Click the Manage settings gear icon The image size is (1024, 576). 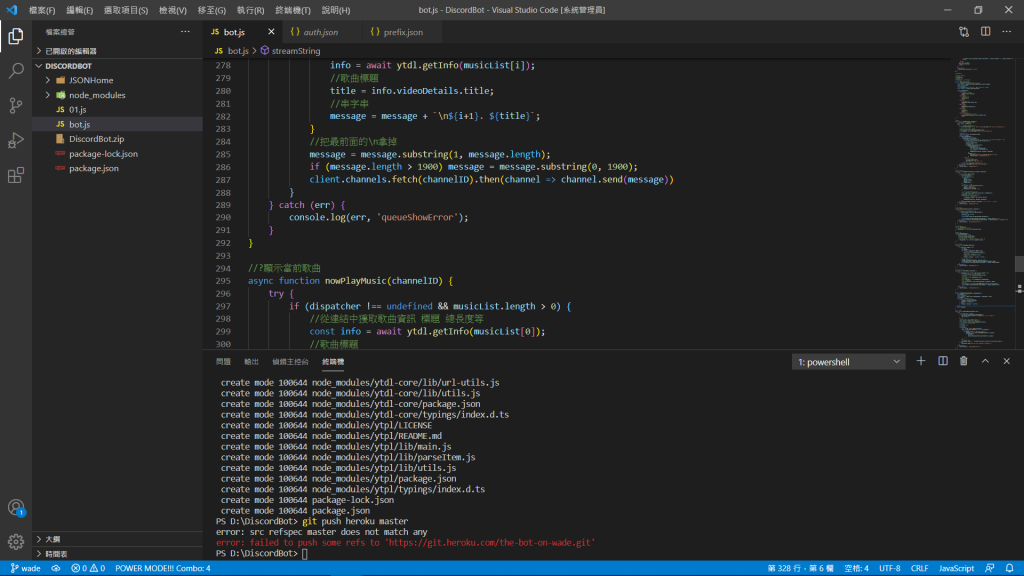coord(16,541)
